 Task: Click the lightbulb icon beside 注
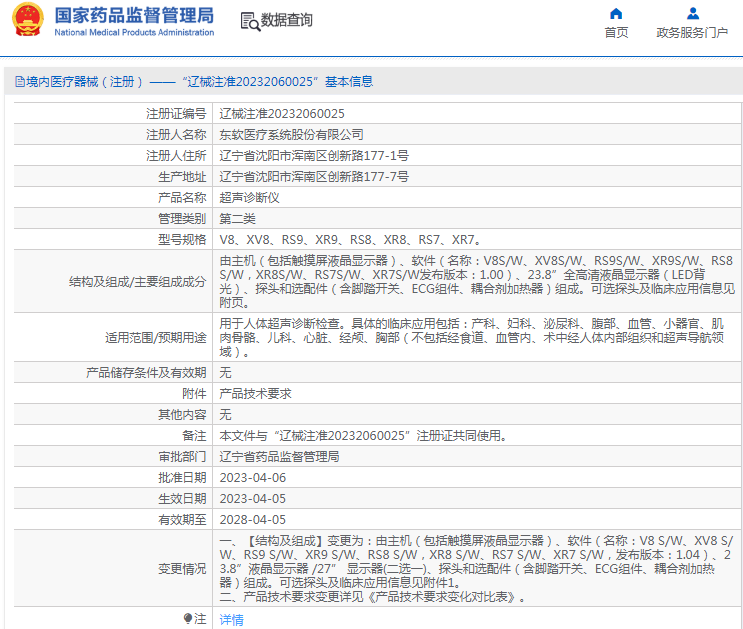[x=187, y=619]
